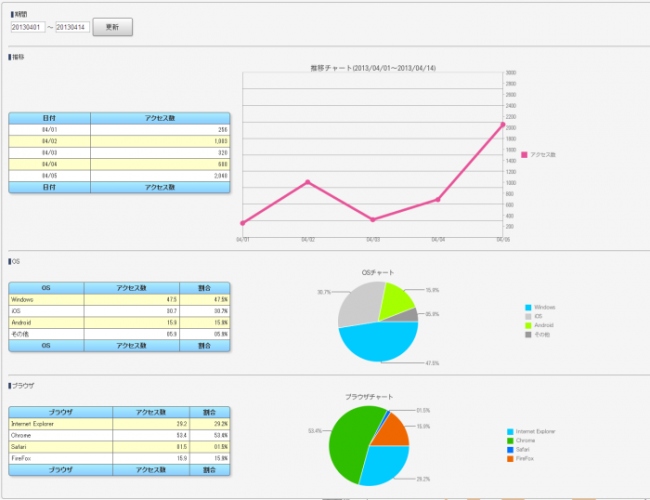The image size is (650, 500).
Task: Click the 推移チャート chart title
Action: [373, 68]
